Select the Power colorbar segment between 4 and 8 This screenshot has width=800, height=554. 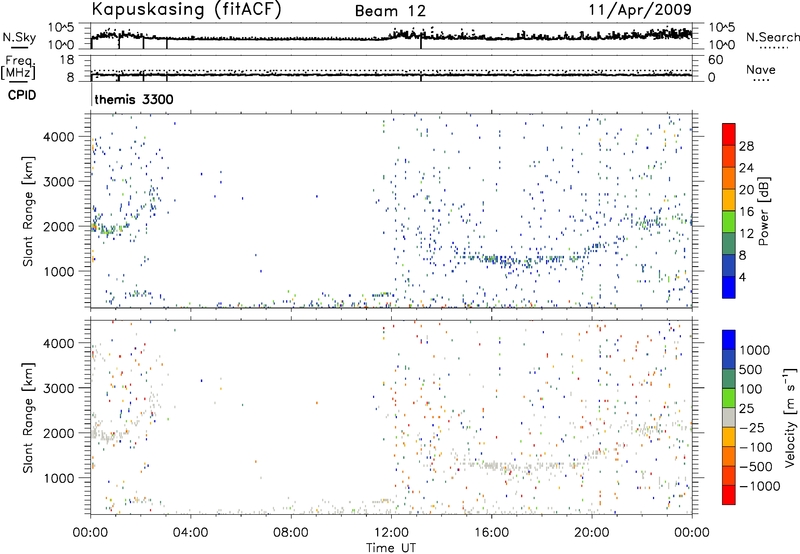pos(729,266)
